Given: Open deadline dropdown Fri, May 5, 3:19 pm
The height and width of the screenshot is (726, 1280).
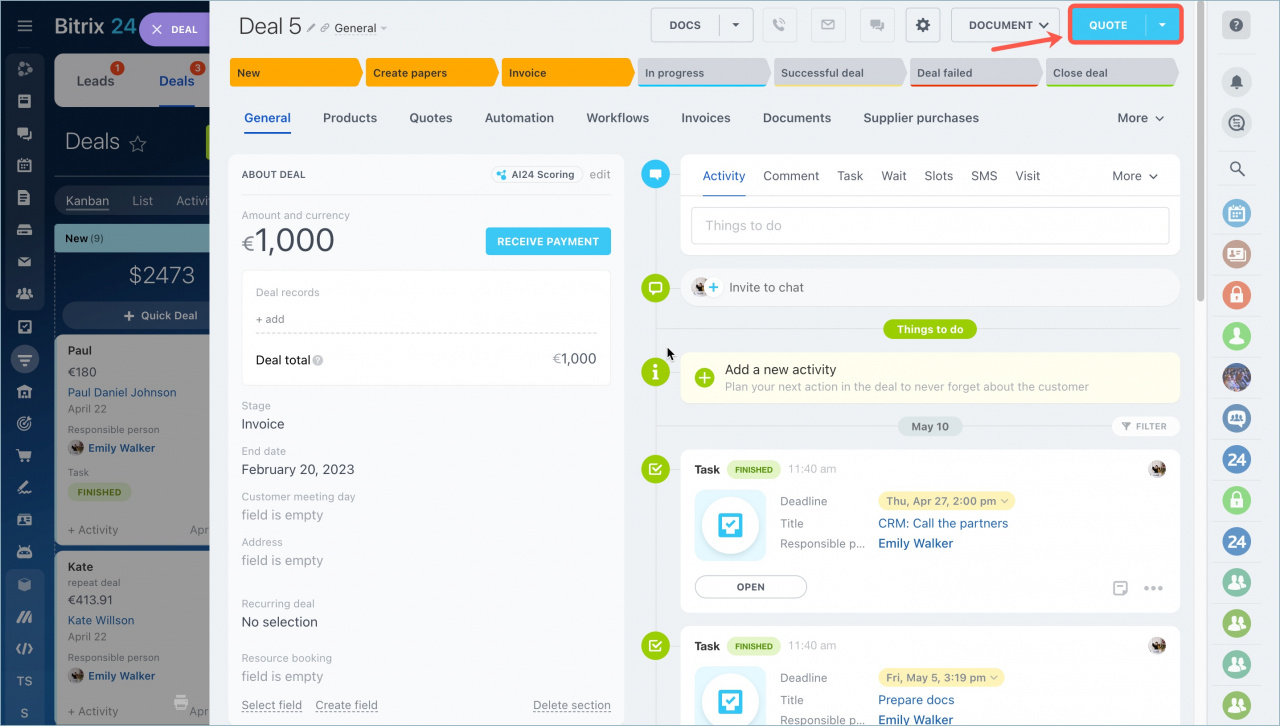Looking at the screenshot, I should tap(940, 678).
